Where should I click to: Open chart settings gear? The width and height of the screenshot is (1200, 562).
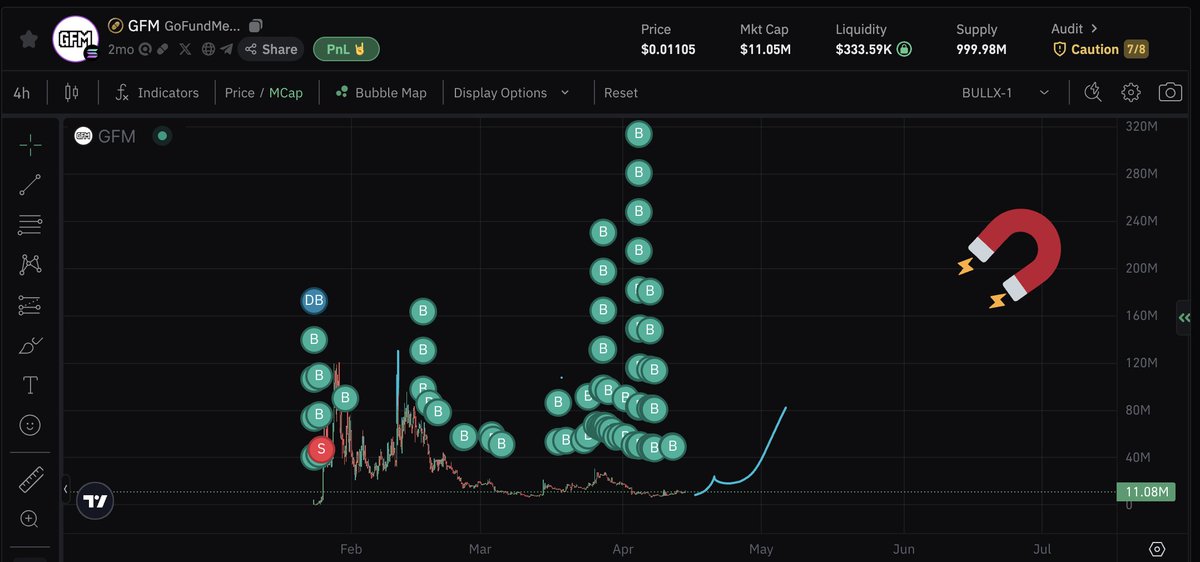pos(1131,93)
